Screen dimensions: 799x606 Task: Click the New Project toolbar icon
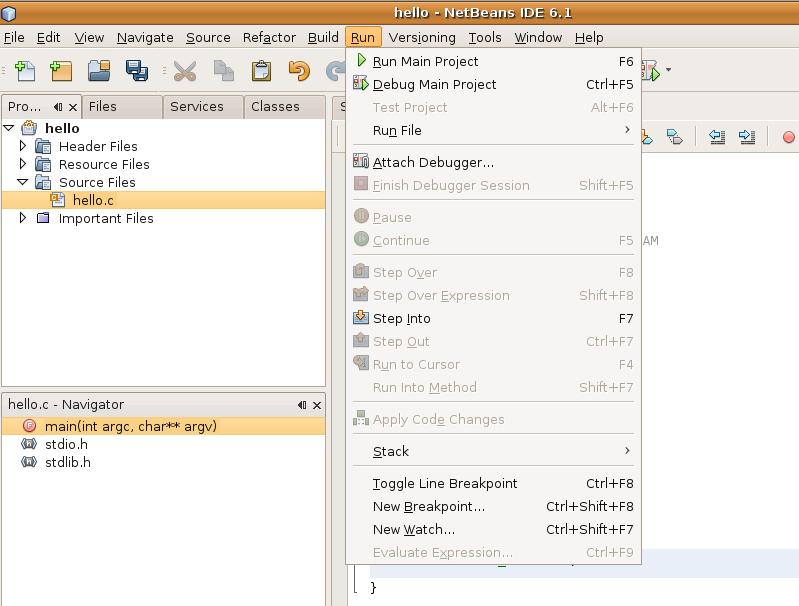point(61,70)
